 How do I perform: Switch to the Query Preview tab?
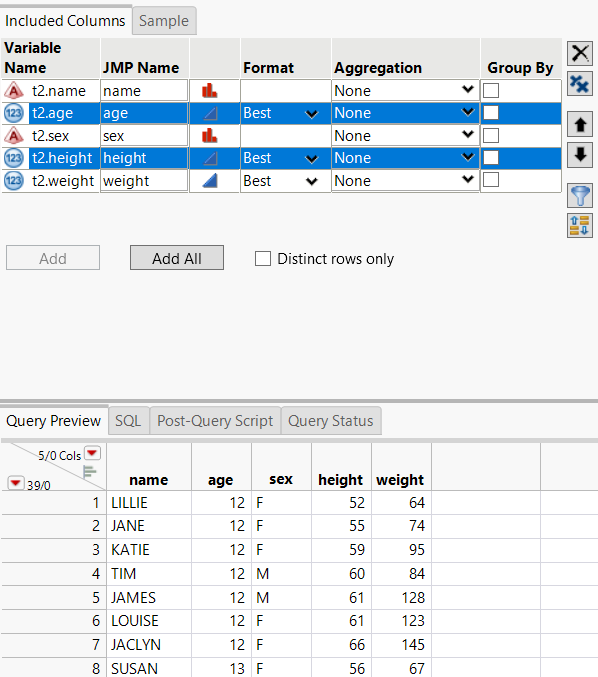pyautogui.click(x=54, y=421)
